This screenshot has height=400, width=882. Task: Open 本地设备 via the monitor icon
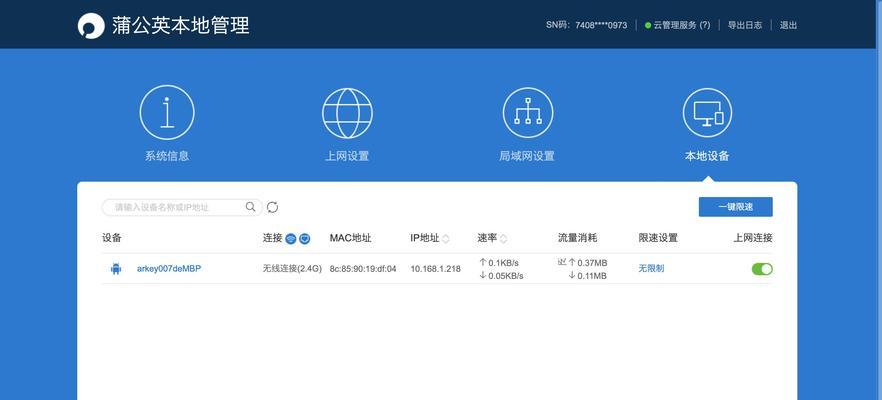(707, 113)
